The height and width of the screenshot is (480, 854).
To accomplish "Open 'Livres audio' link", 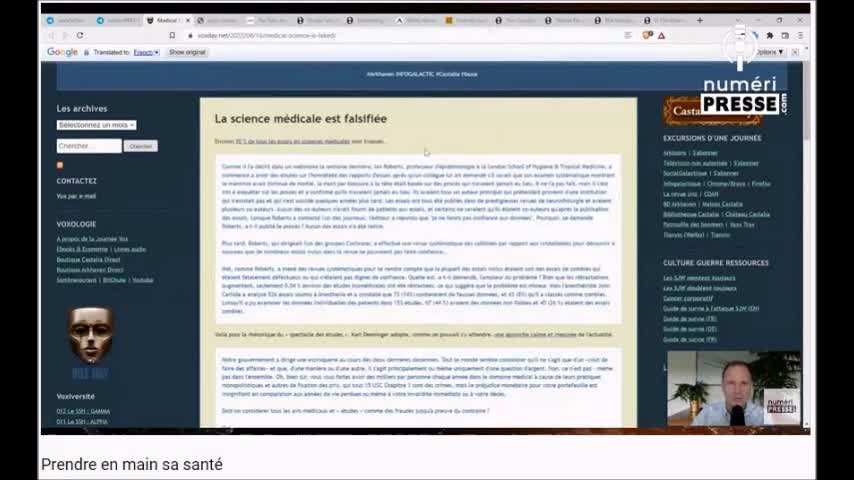I will pos(130,249).
